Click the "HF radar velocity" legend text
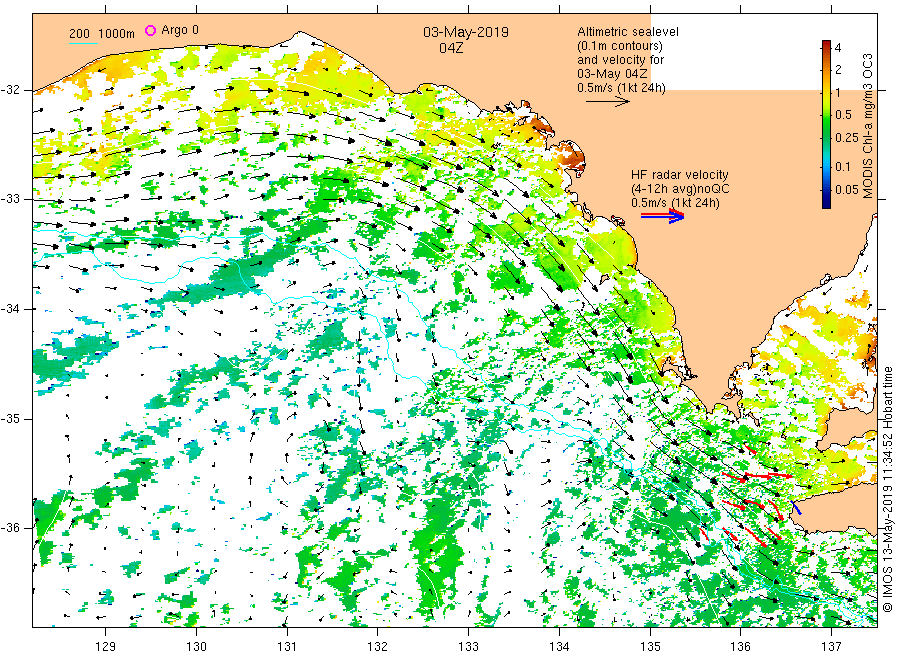Screen dimensions: 900x660 point(680,175)
